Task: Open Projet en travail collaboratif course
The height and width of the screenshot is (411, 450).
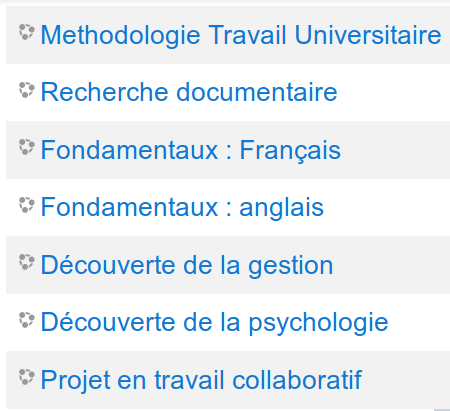Action: [201, 380]
